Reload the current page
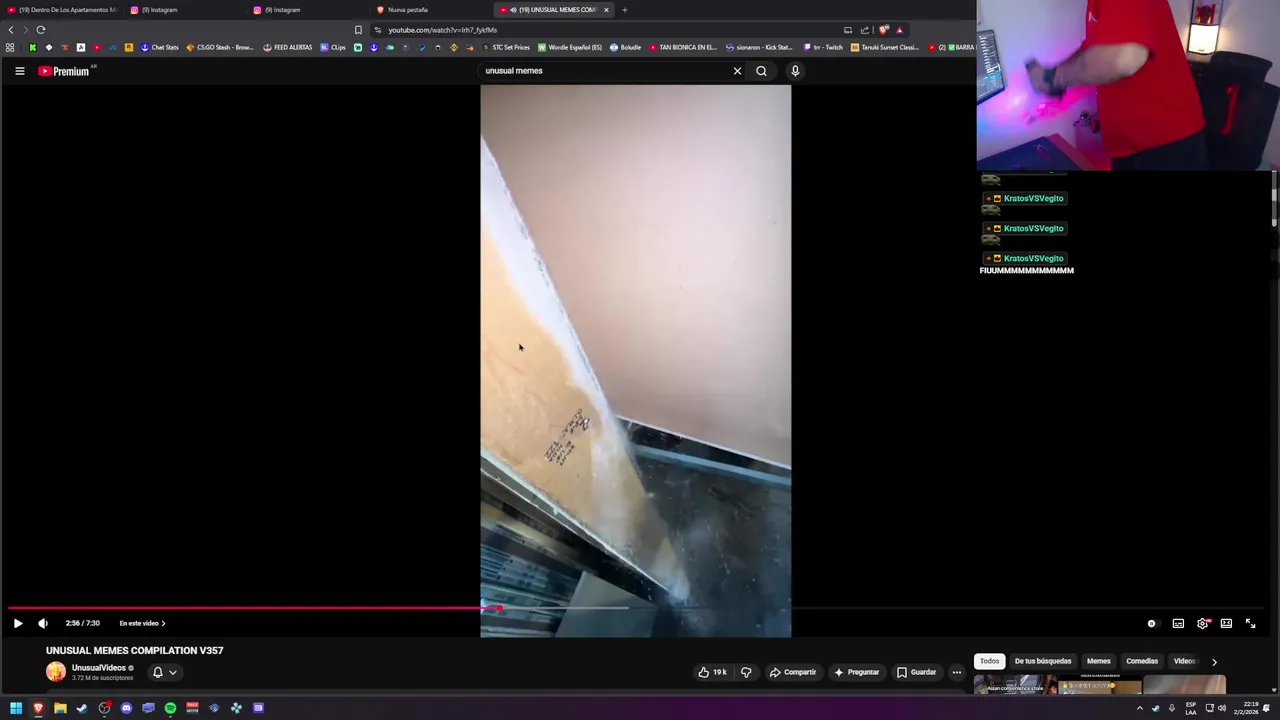The image size is (1280, 720). pyautogui.click(x=41, y=30)
